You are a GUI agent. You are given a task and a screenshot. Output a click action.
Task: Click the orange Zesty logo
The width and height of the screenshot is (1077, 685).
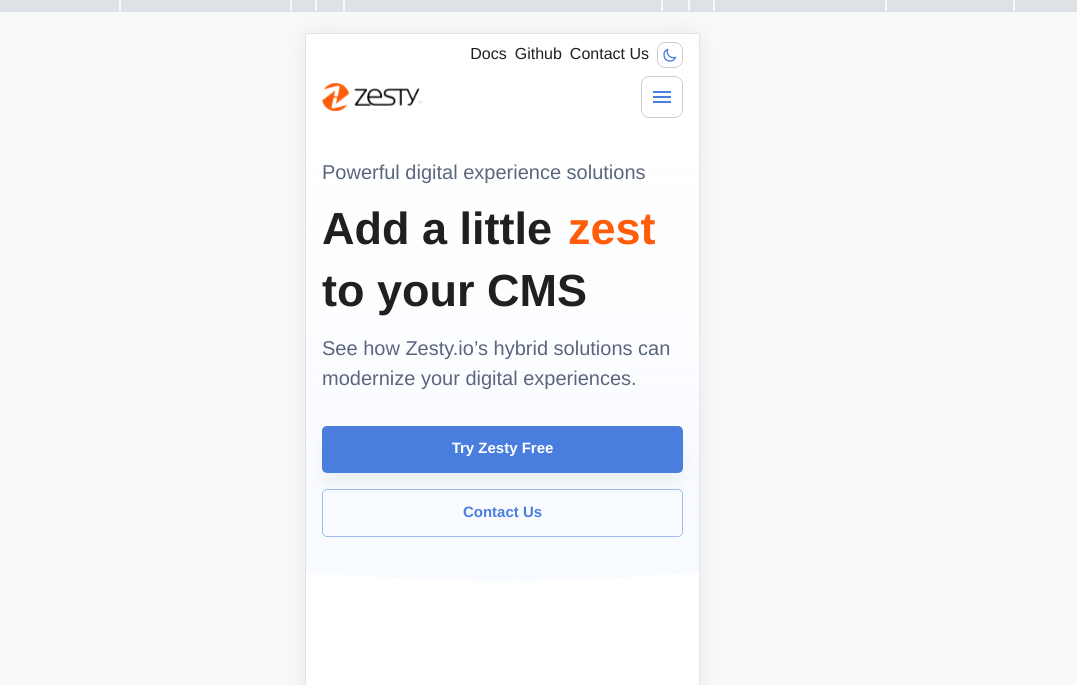click(x=371, y=96)
